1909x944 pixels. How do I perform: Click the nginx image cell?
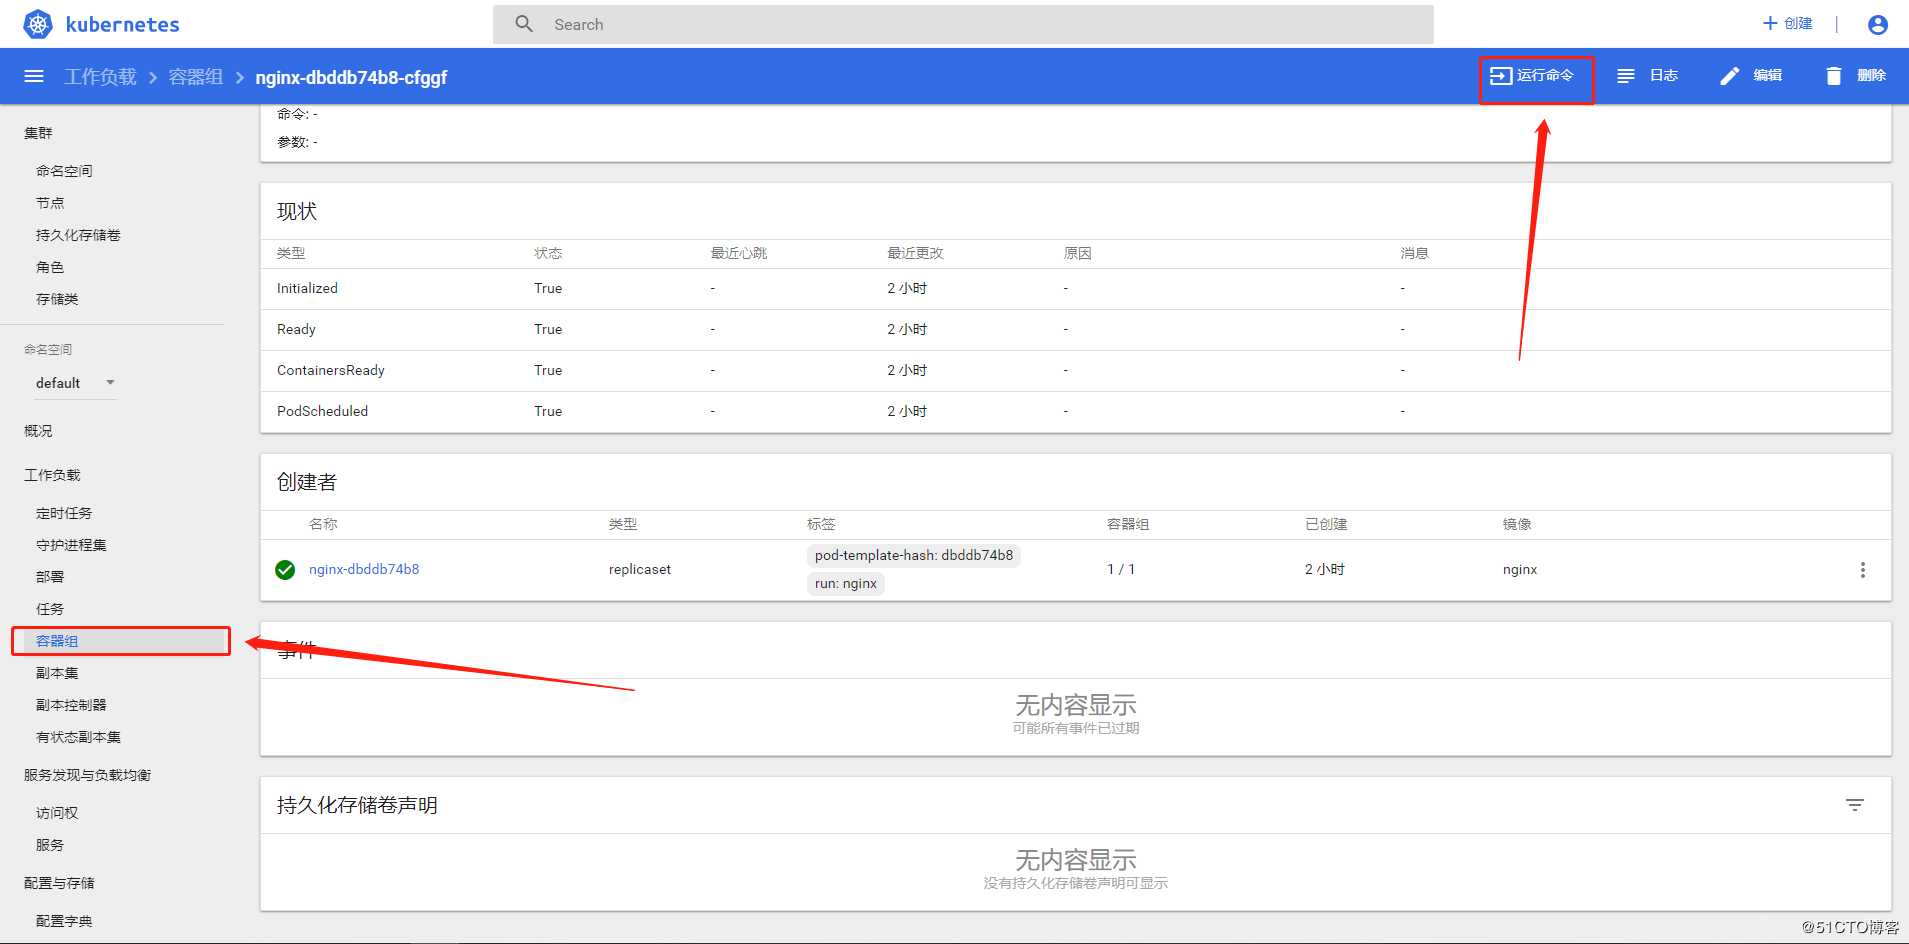click(x=1520, y=569)
